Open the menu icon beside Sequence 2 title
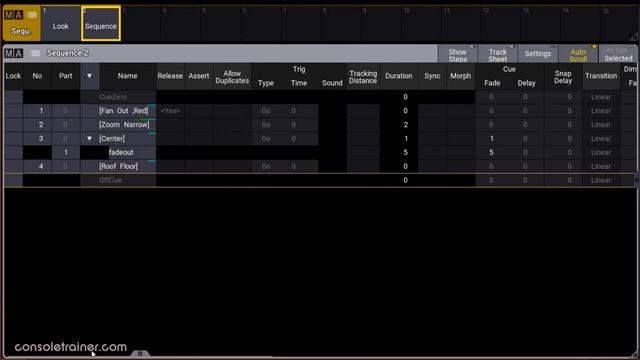The height and width of the screenshot is (360, 640). tap(36, 53)
